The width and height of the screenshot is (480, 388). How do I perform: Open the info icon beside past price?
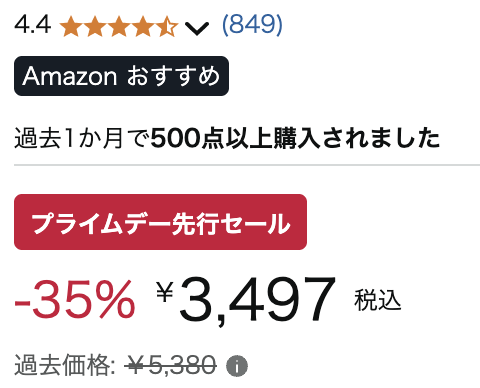point(237,366)
